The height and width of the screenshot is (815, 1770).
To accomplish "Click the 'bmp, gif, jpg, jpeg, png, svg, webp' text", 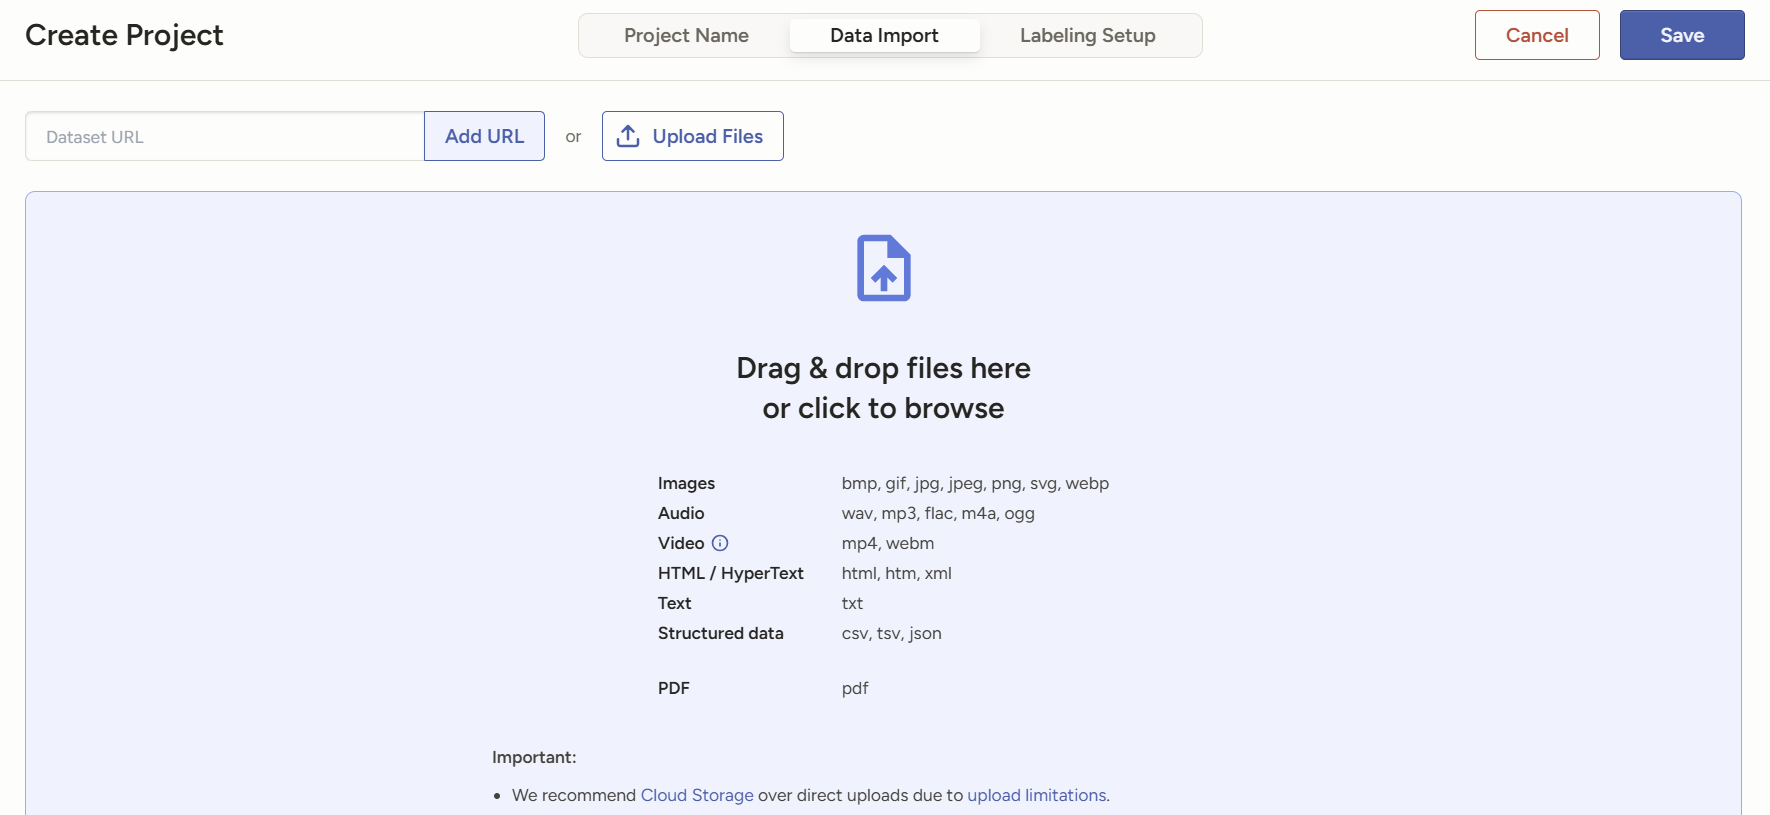I will 976,483.
